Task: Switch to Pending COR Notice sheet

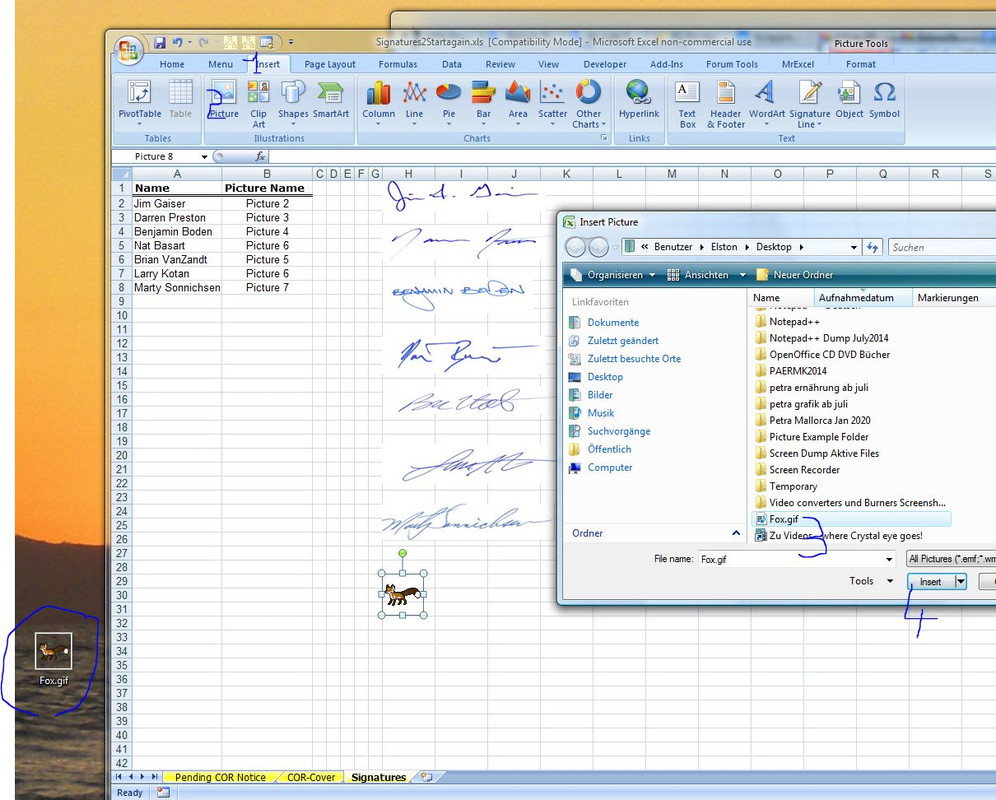Action: click(x=220, y=777)
